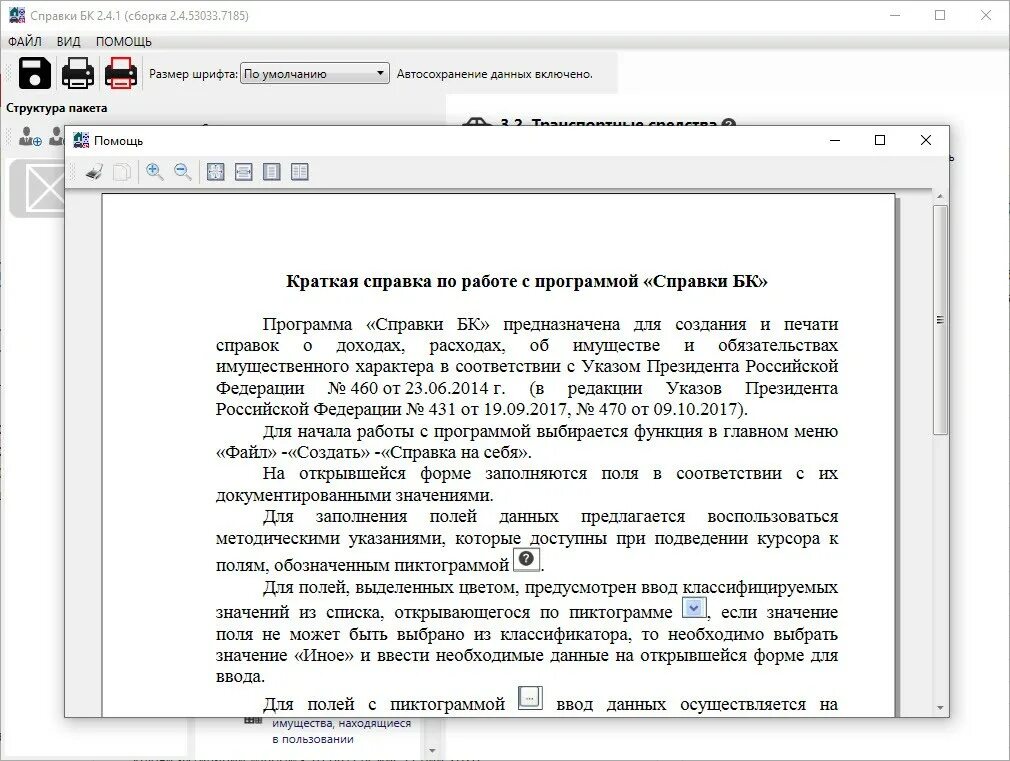This screenshot has width=1010, height=761.
Task: Switch to single page view
Action: coord(272,171)
